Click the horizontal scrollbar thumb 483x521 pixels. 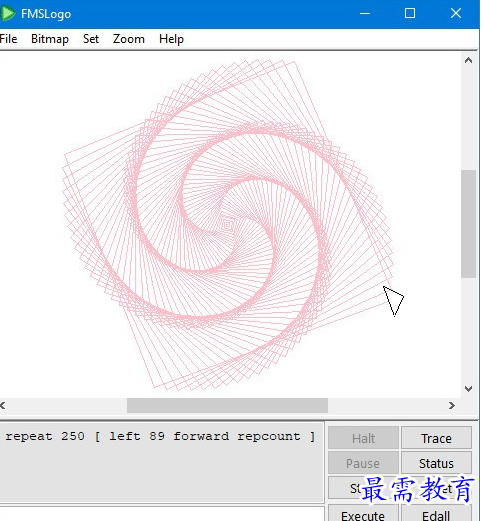click(227, 405)
